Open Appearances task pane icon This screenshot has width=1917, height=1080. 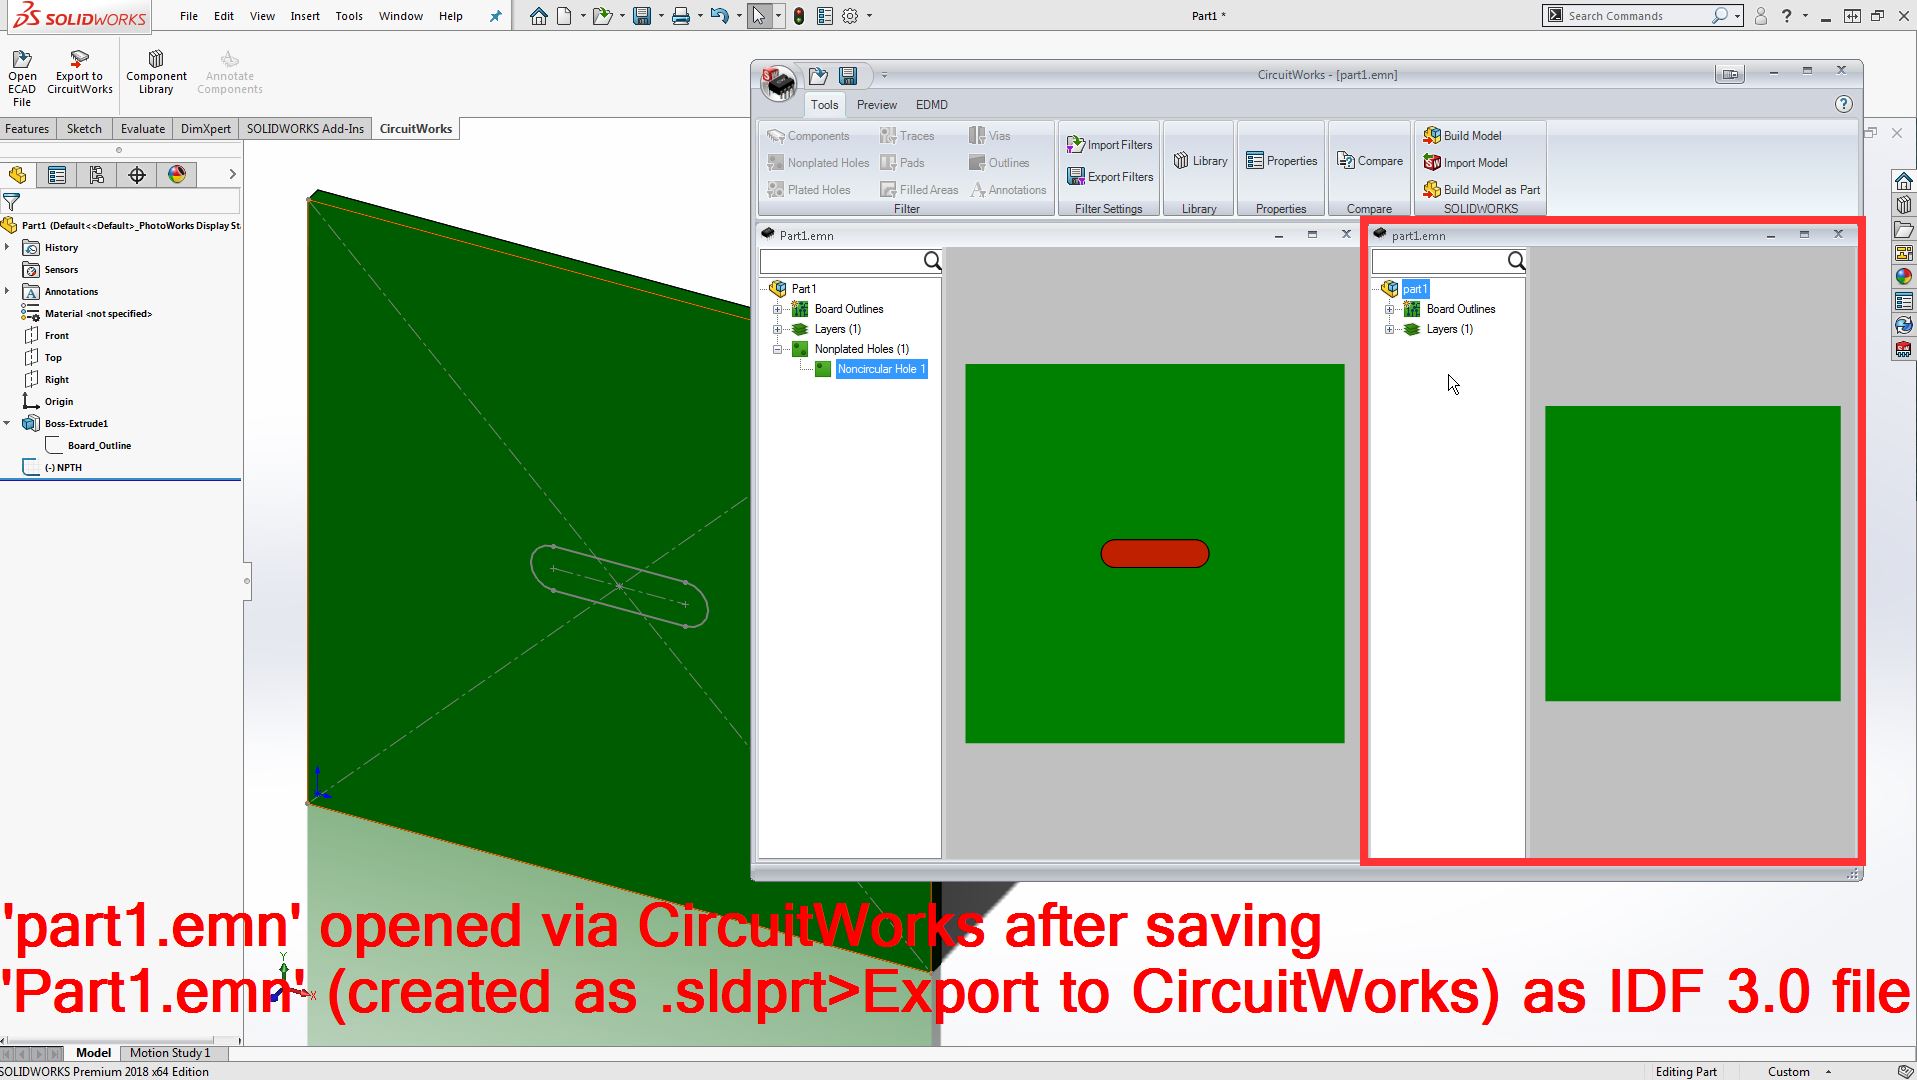pyautogui.click(x=1904, y=277)
